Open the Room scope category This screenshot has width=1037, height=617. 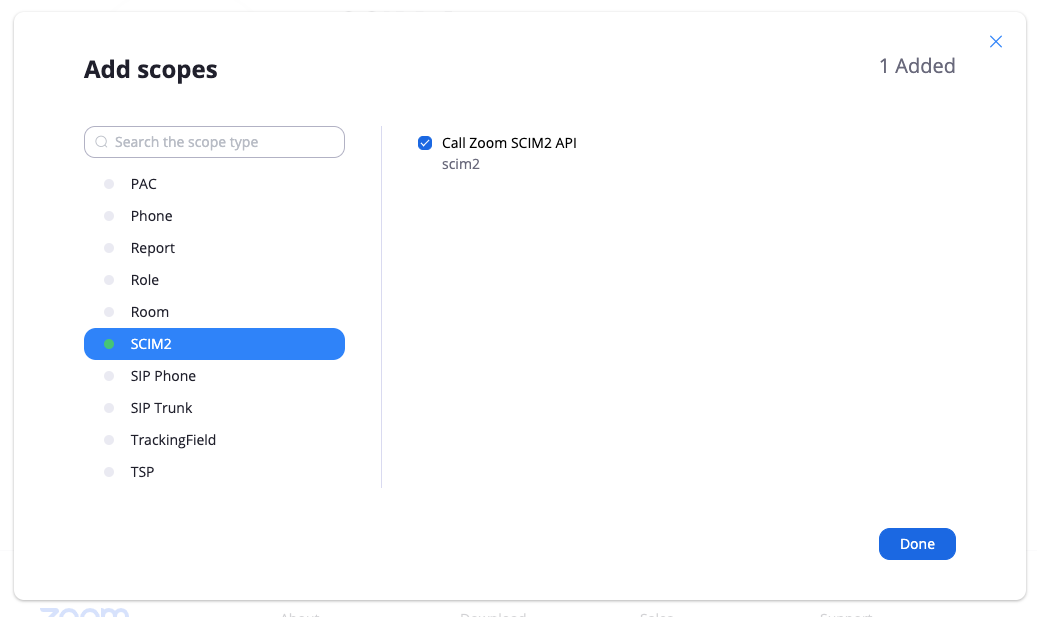(150, 312)
